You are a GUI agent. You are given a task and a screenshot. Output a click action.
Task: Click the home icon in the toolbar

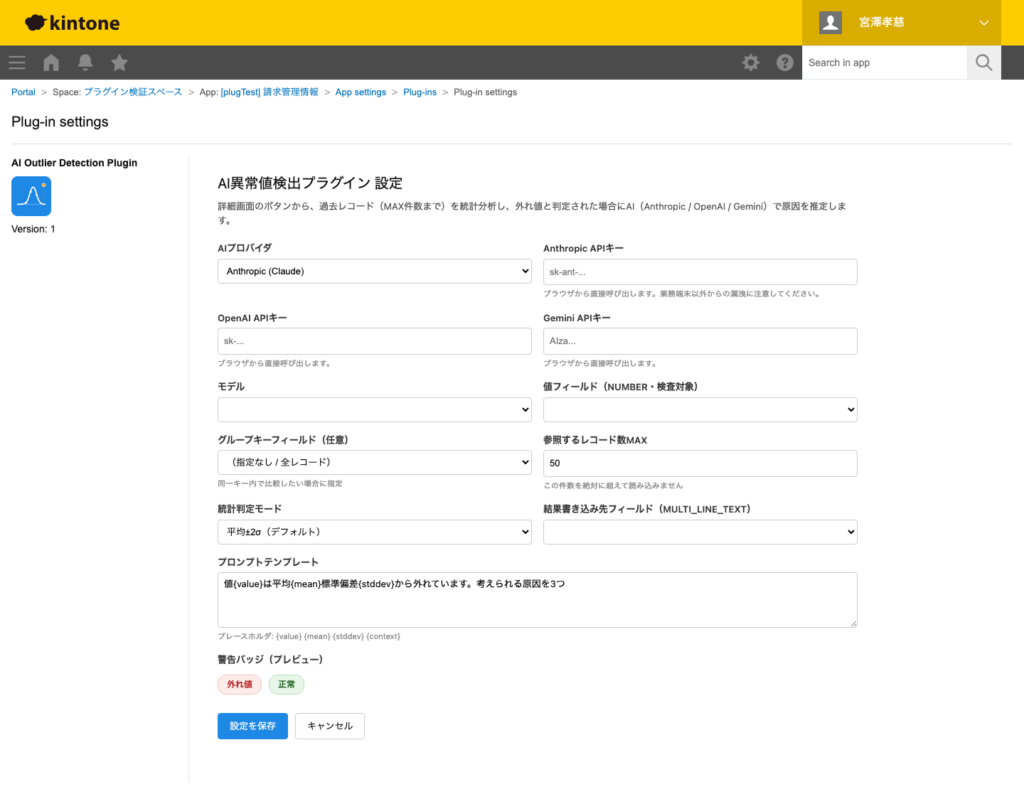click(x=50, y=62)
